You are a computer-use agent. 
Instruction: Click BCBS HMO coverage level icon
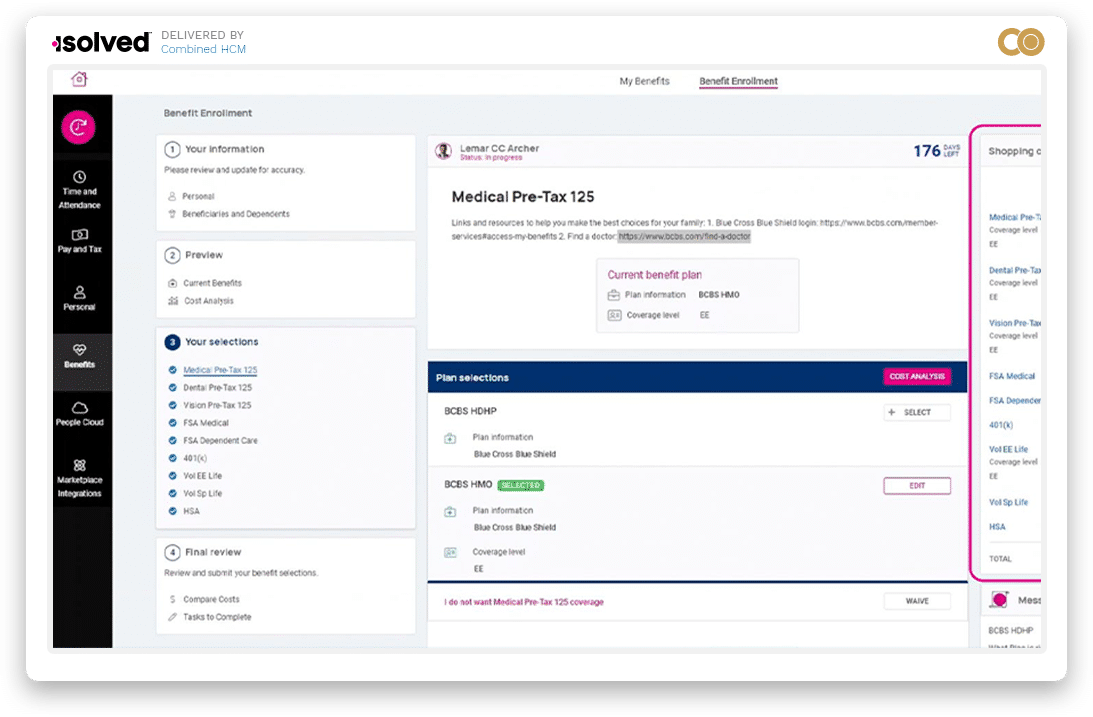coord(450,553)
